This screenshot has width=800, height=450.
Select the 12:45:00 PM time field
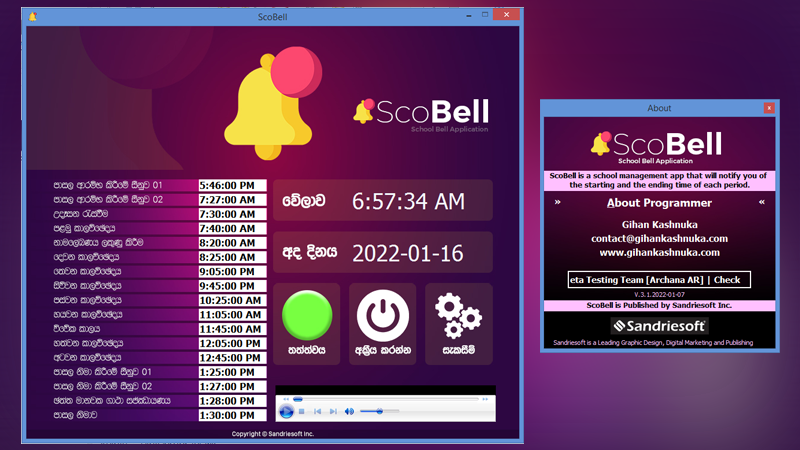pyautogui.click(x=232, y=358)
